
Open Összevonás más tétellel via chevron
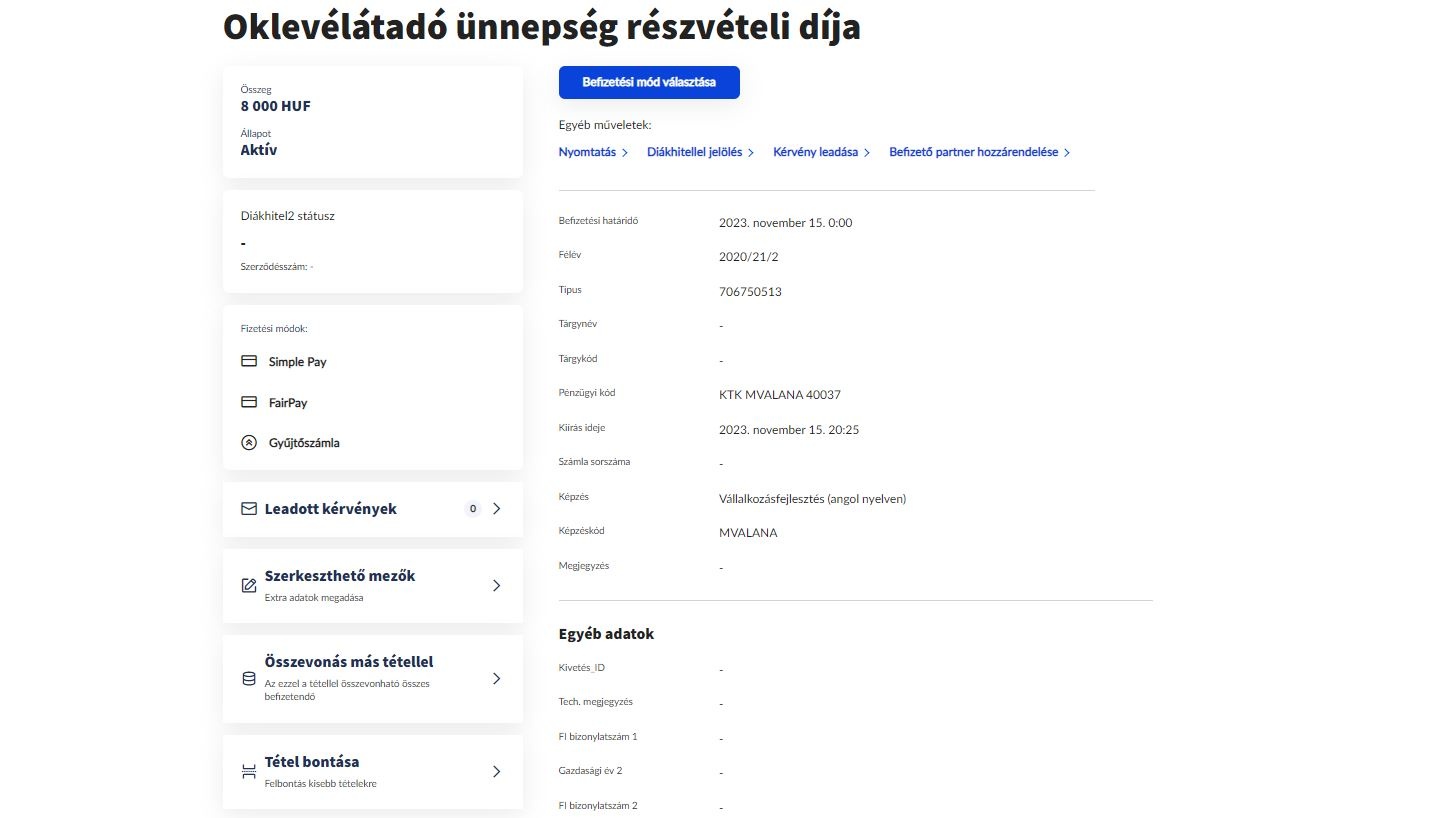[497, 678]
